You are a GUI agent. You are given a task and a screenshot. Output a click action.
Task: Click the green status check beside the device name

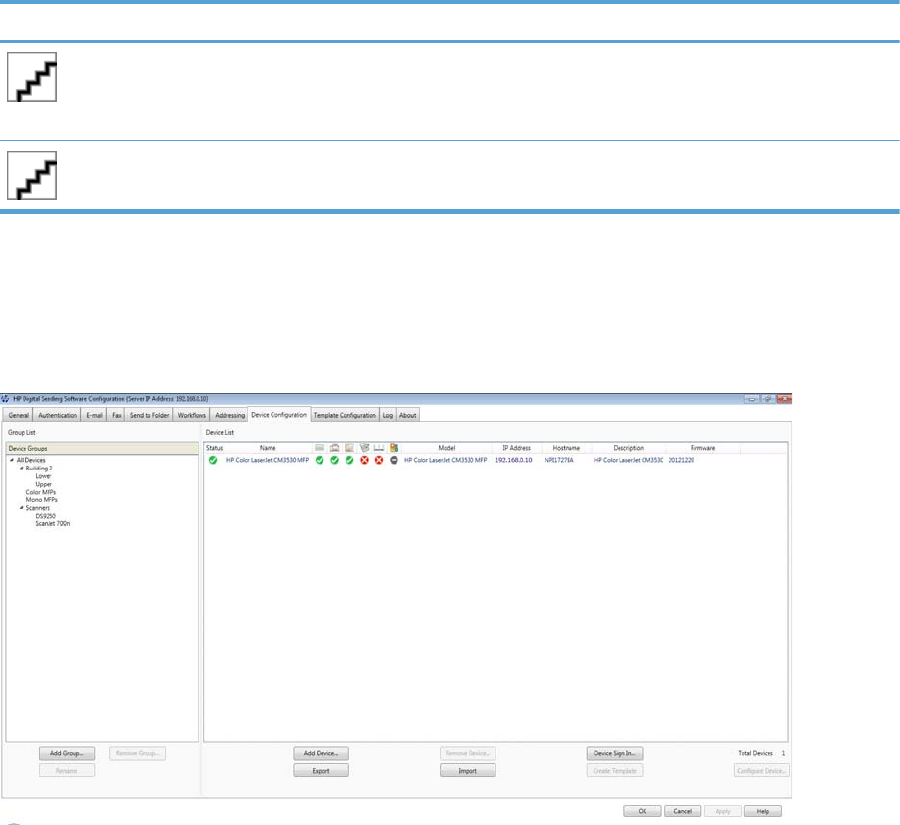(x=213, y=460)
